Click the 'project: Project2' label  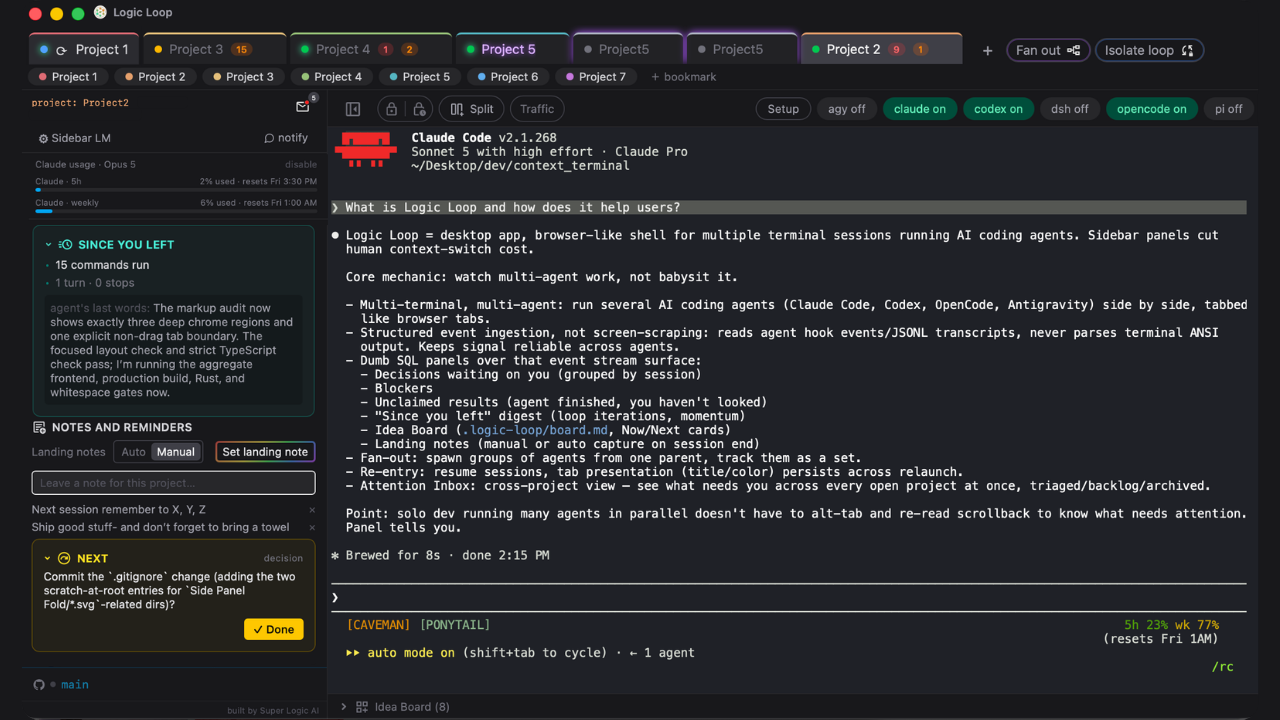pos(80,103)
